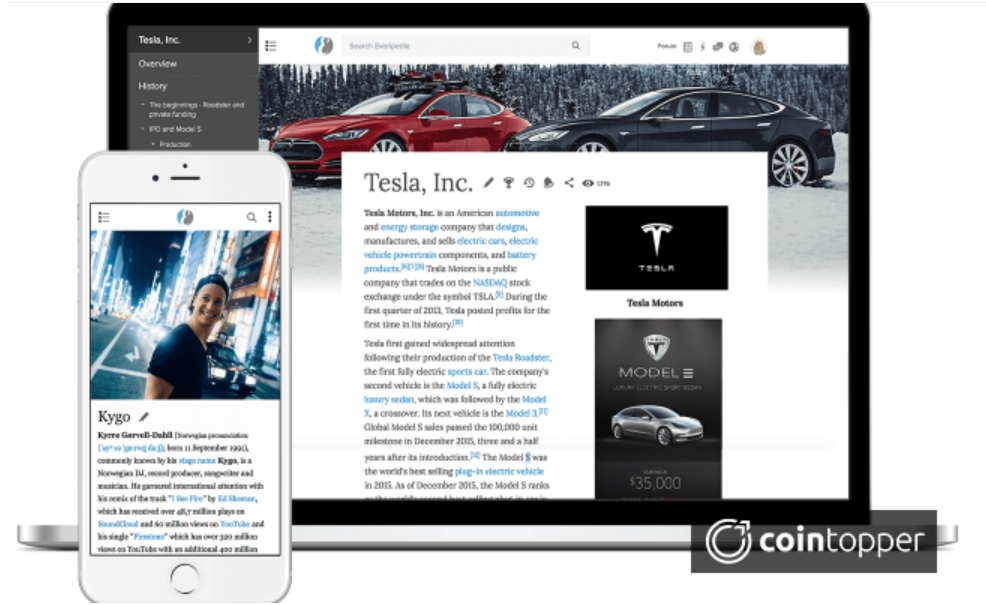986x605 pixels.
Task: Open the hamburger menu on the phone screen
Action: click(103, 216)
